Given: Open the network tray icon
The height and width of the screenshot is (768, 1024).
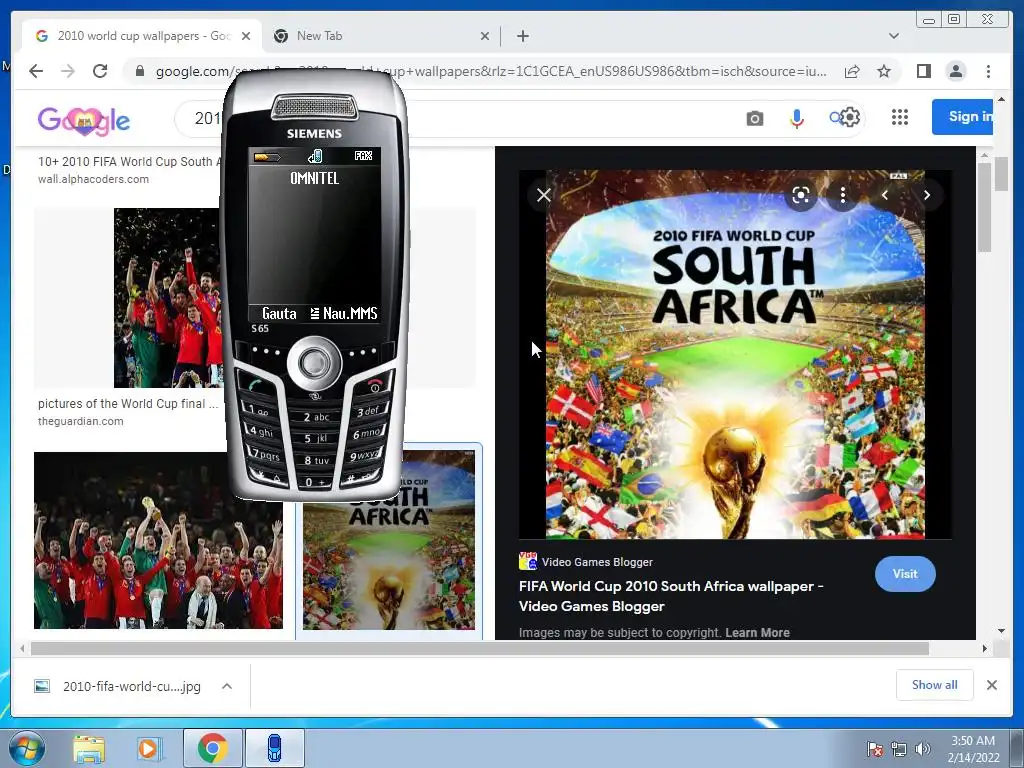Looking at the screenshot, I should 899,749.
